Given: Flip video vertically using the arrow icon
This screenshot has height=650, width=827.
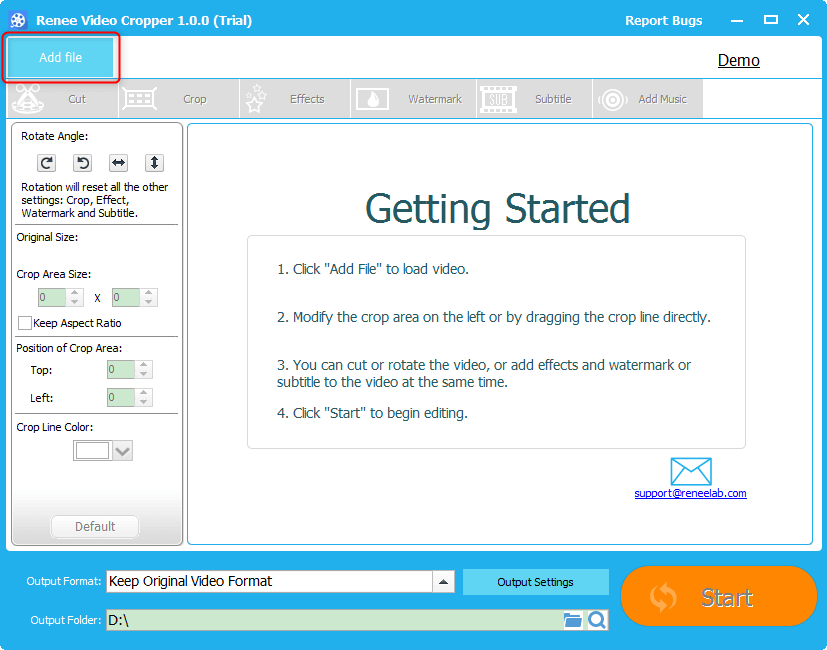Looking at the screenshot, I should coord(154,163).
